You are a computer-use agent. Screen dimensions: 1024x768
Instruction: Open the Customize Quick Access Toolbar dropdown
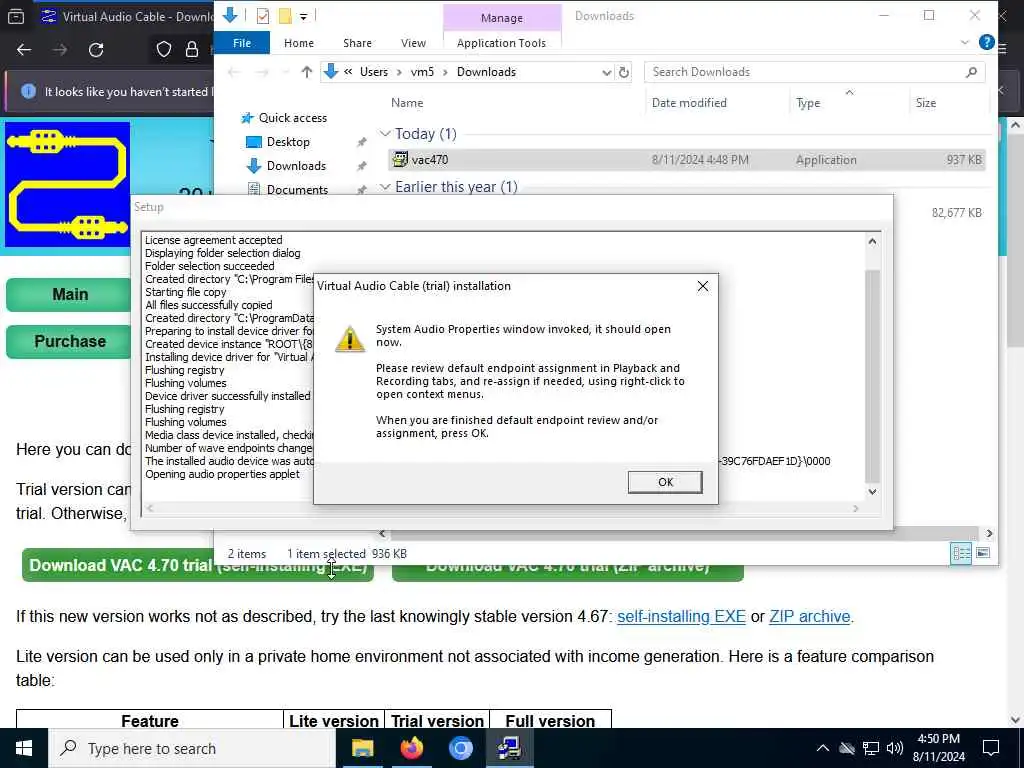304,16
